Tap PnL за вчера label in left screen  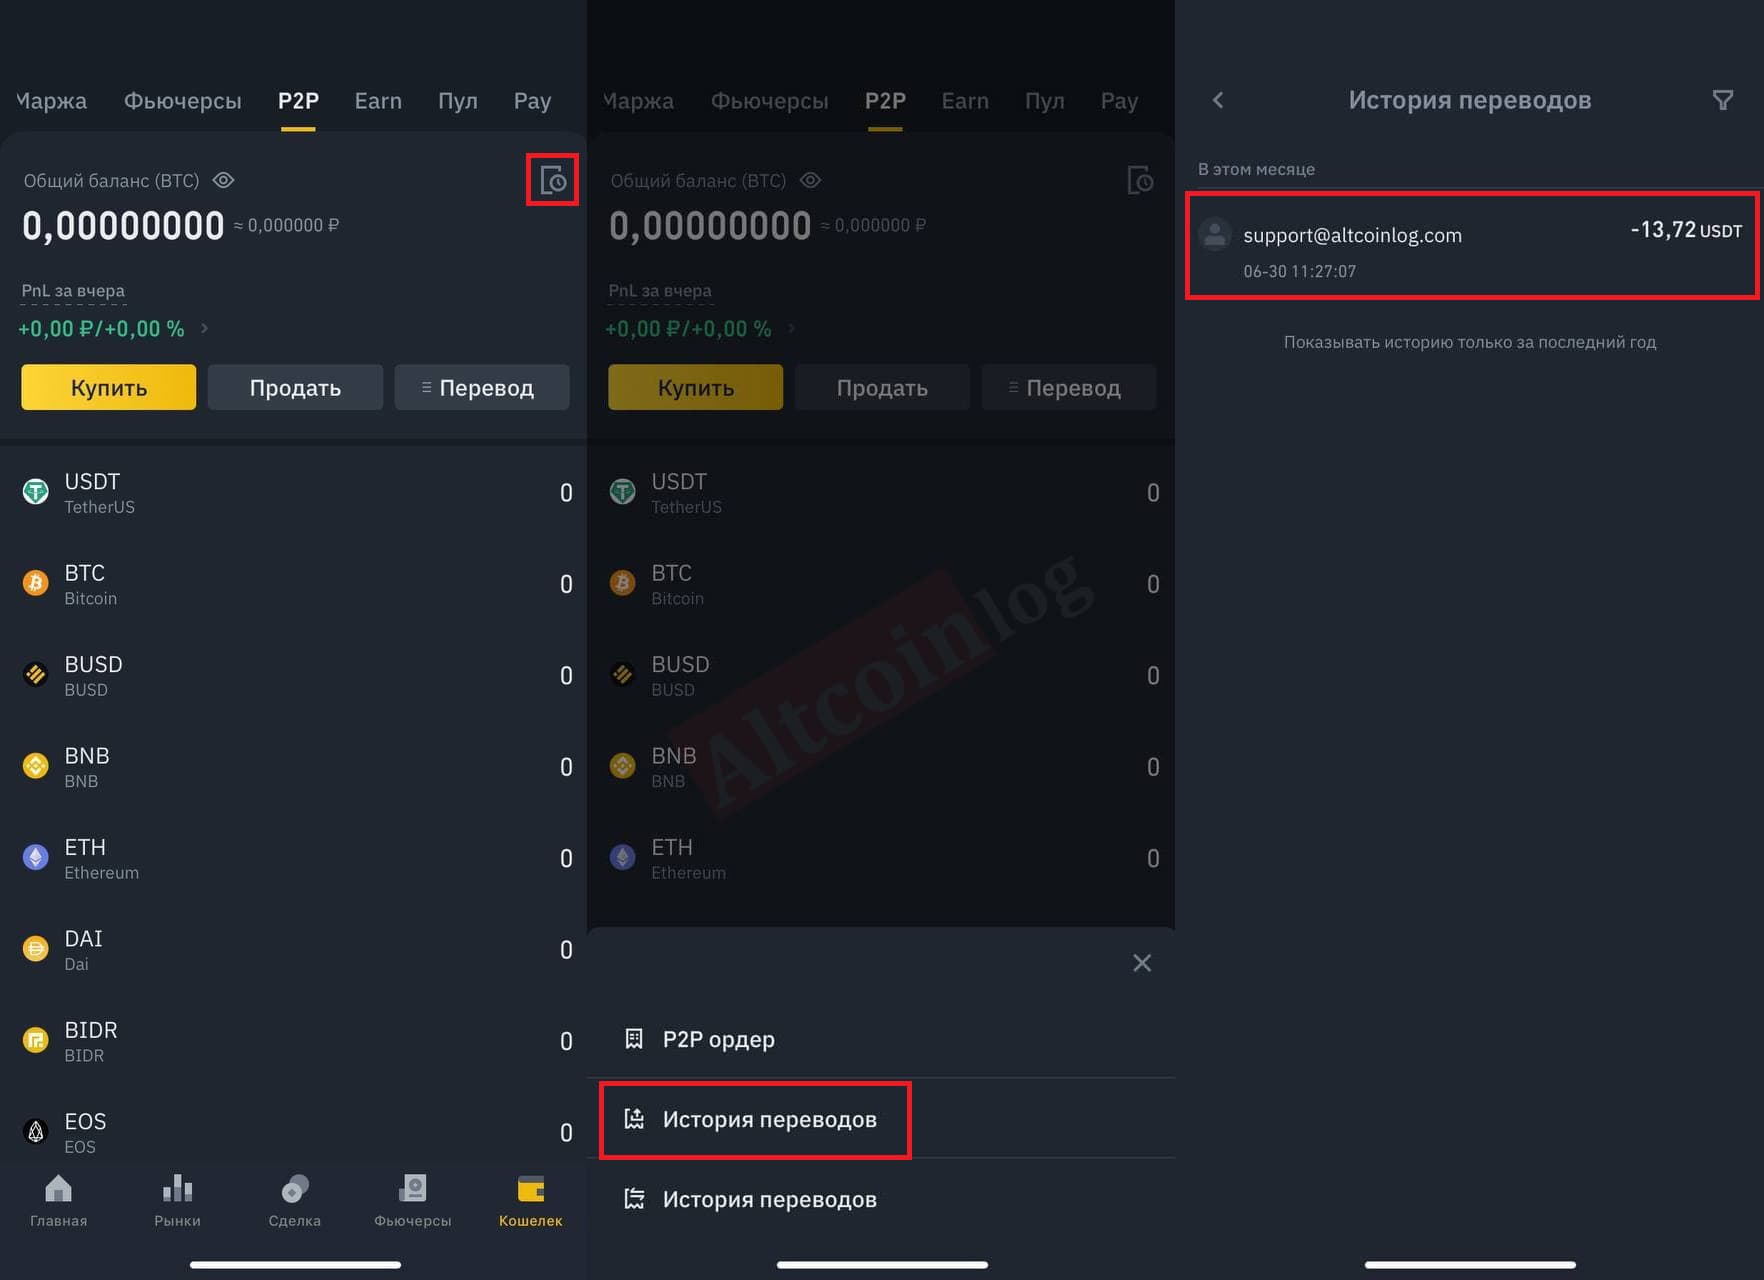pos(73,291)
